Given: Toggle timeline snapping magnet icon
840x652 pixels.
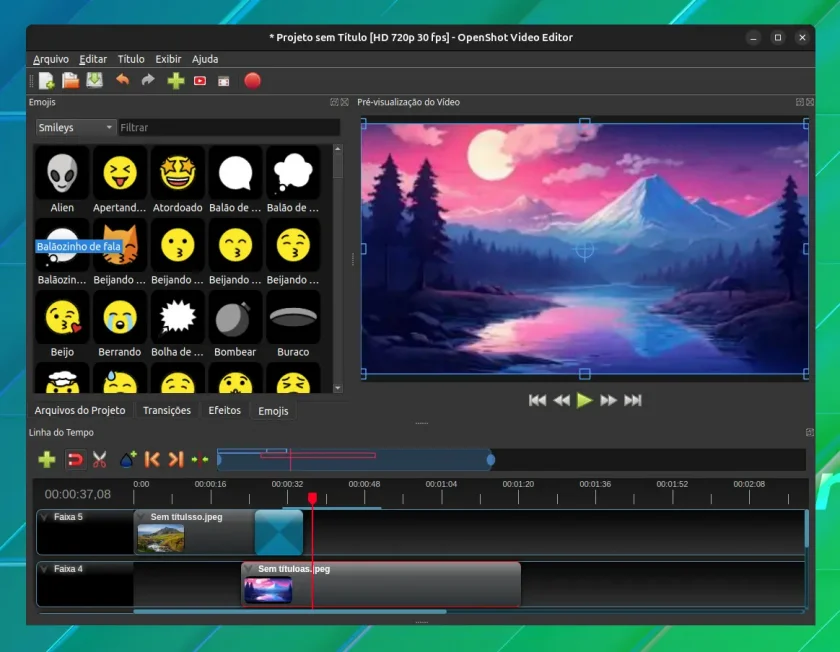Looking at the screenshot, I should click(75, 459).
